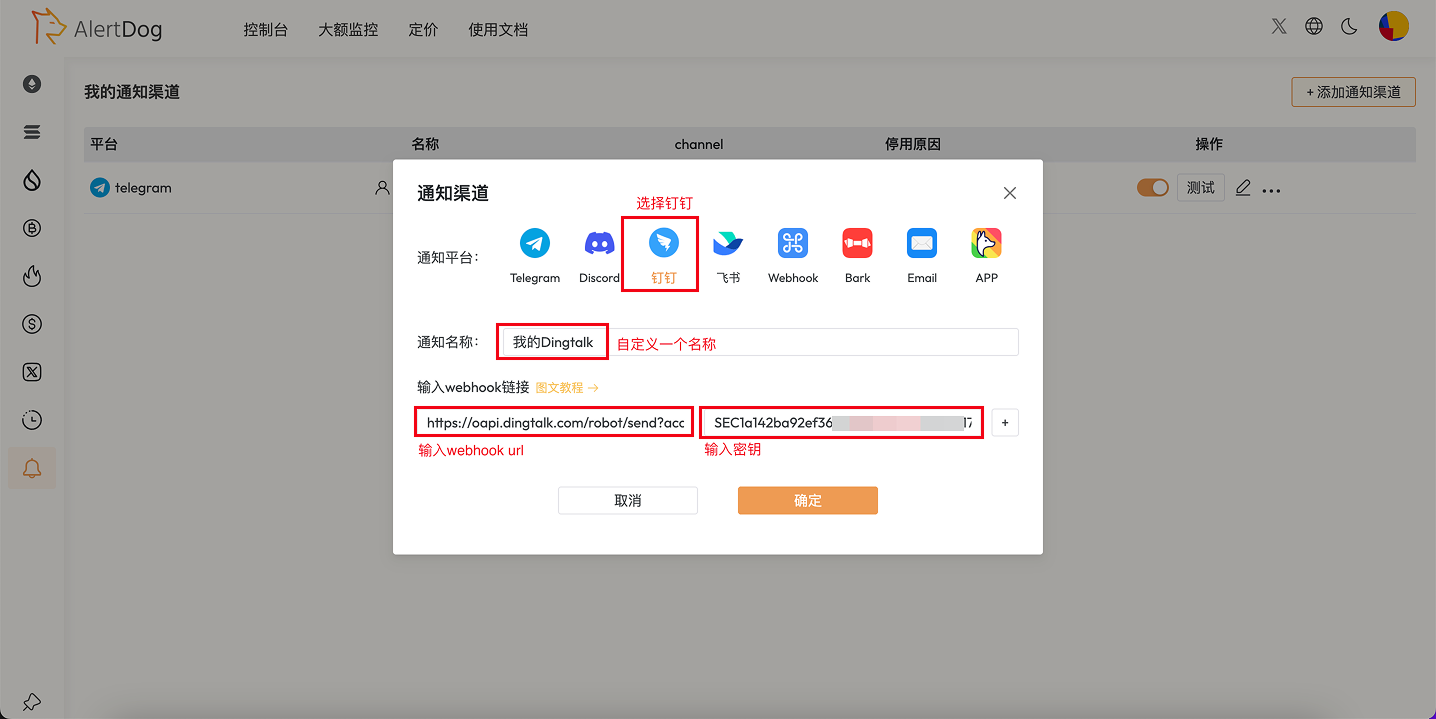Click the 取消 button
Image resolution: width=1436 pixels, height=719 pixels.
[x=628, y=500]
